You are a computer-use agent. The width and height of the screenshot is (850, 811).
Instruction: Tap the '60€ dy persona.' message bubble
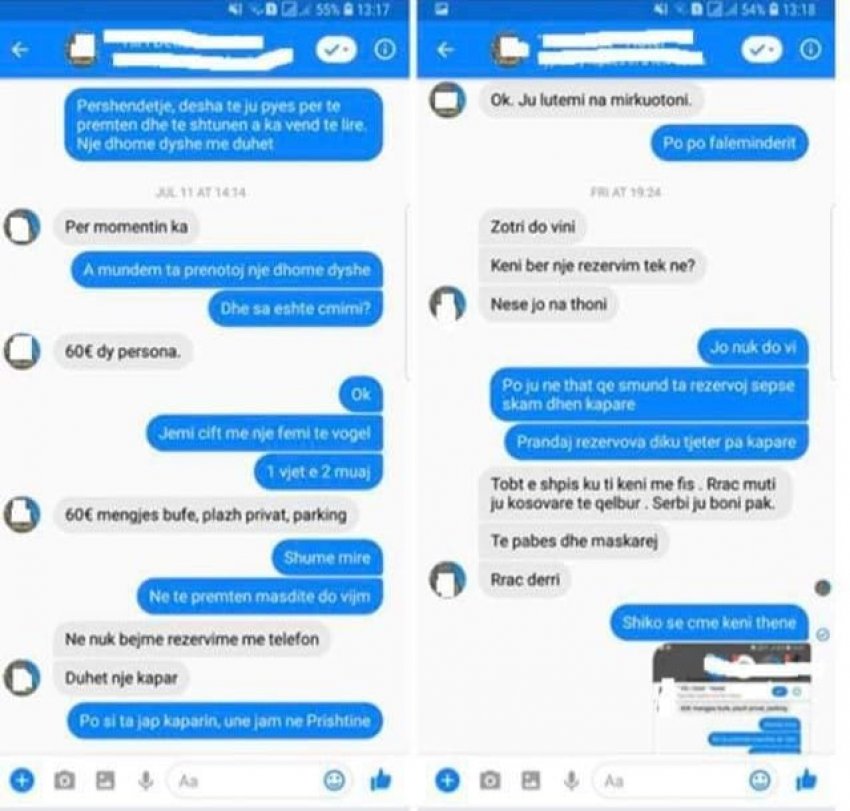pos(123,351)
